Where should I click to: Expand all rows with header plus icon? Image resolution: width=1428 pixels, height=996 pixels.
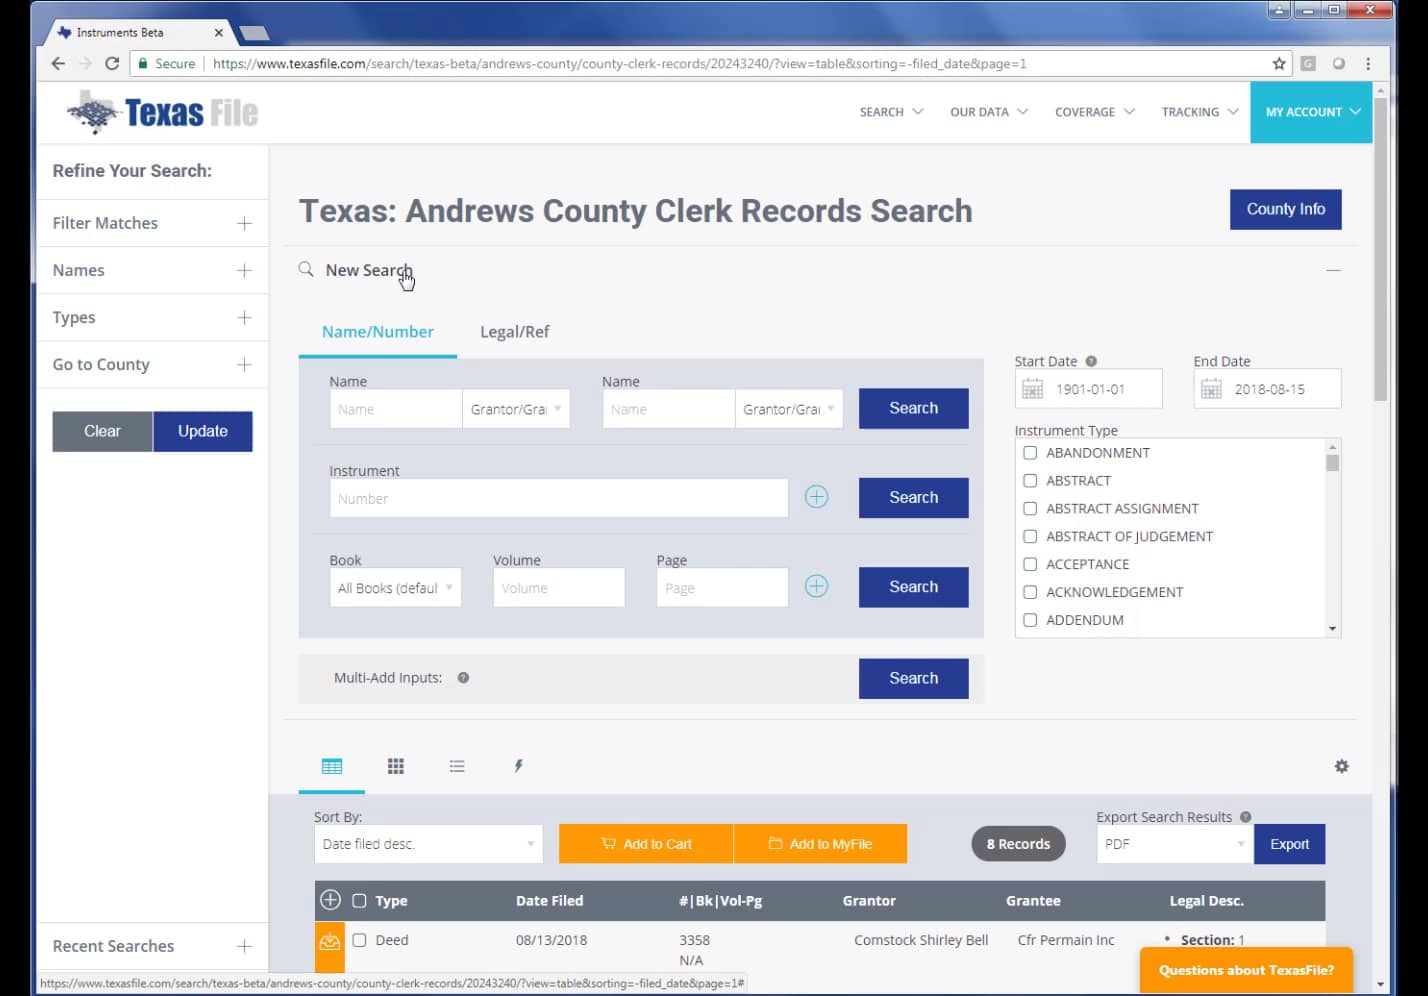coord(330,900)
